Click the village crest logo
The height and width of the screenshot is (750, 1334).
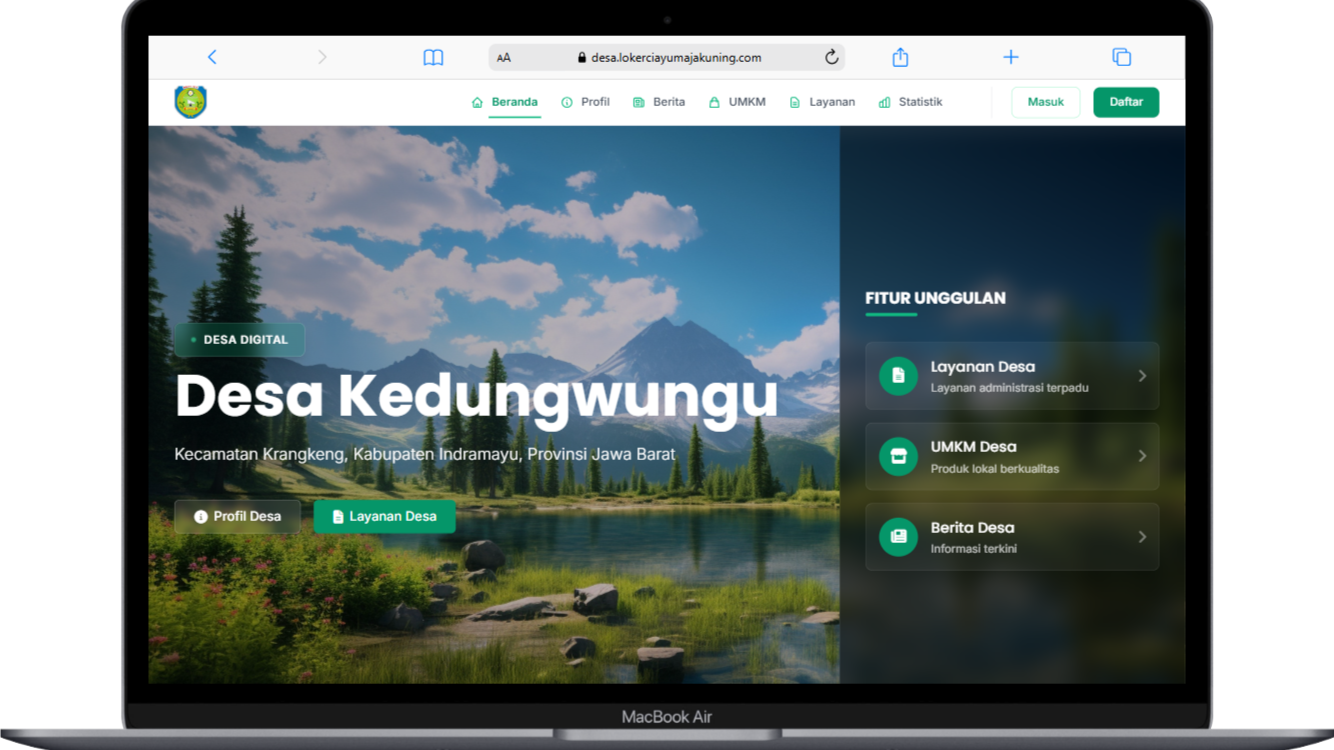[x=190, y=102]
